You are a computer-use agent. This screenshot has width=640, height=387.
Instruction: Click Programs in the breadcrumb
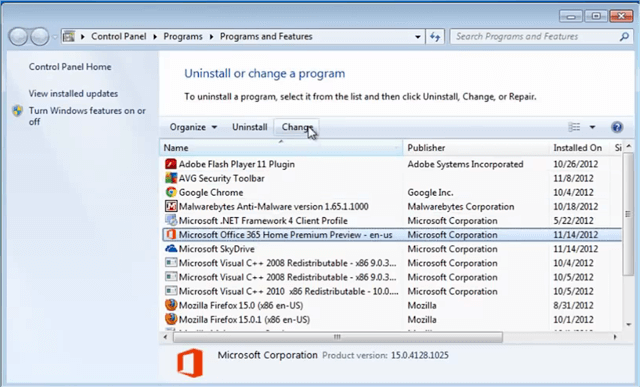[x=183, y=36]
